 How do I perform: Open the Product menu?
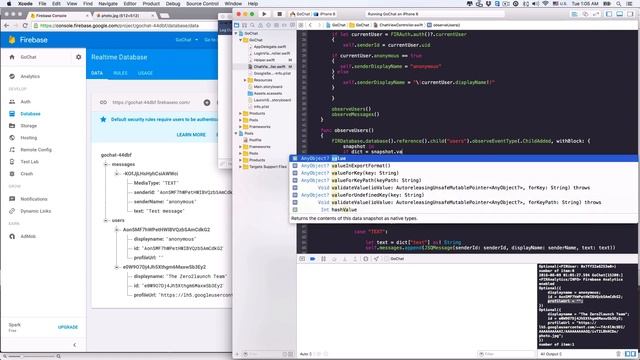pyautogui.click(x=151, y=3)
